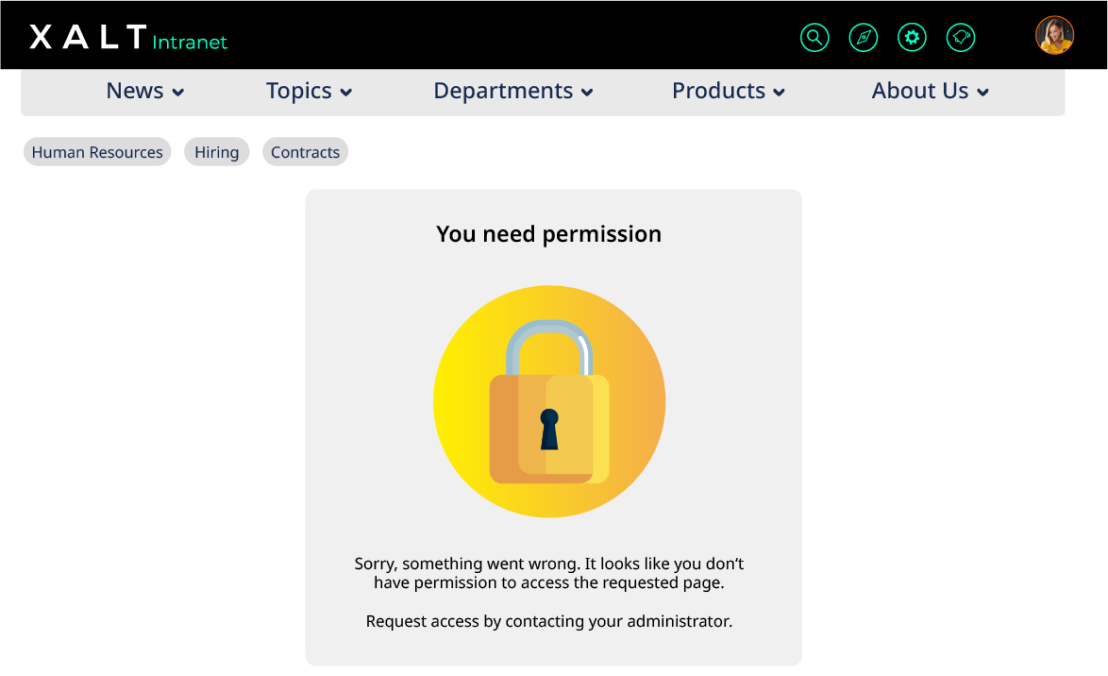The width and height of the screenshot is (1108, 676).
Task: Expand the Departments chevron arrow
Action: point(587,93)
